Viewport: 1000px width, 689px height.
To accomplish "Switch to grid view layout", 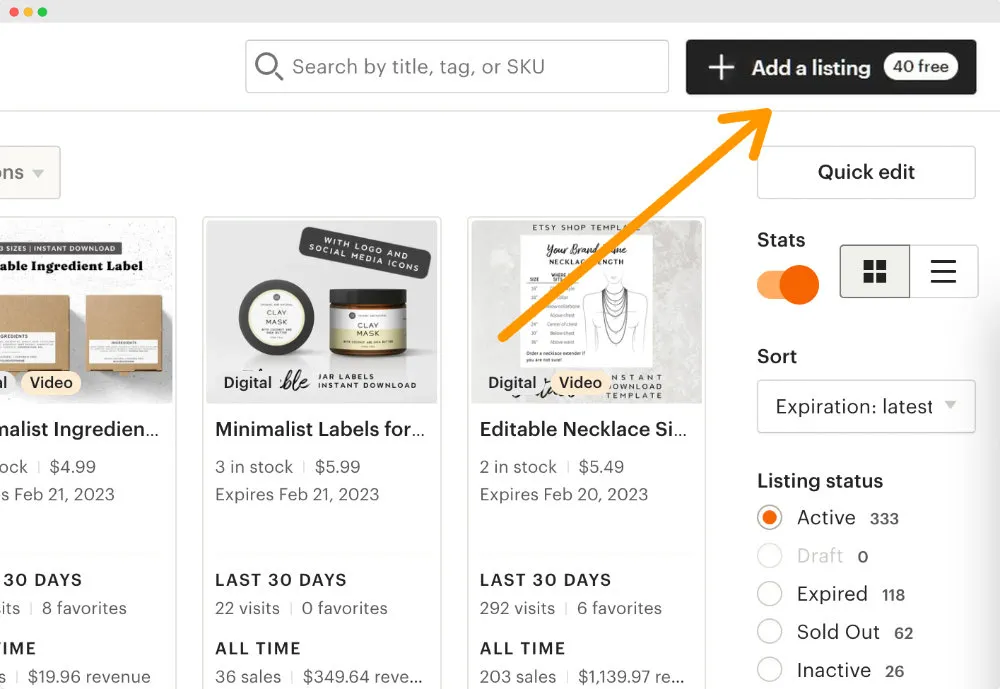I will (875, 271).
